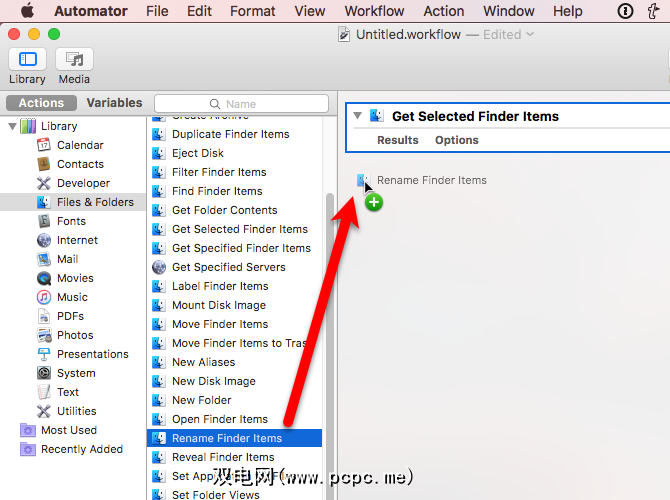Image resolution: width=670 pixels, height=500 pixels.
Task: Click the Apple menu logo
Action: [27, 10]
